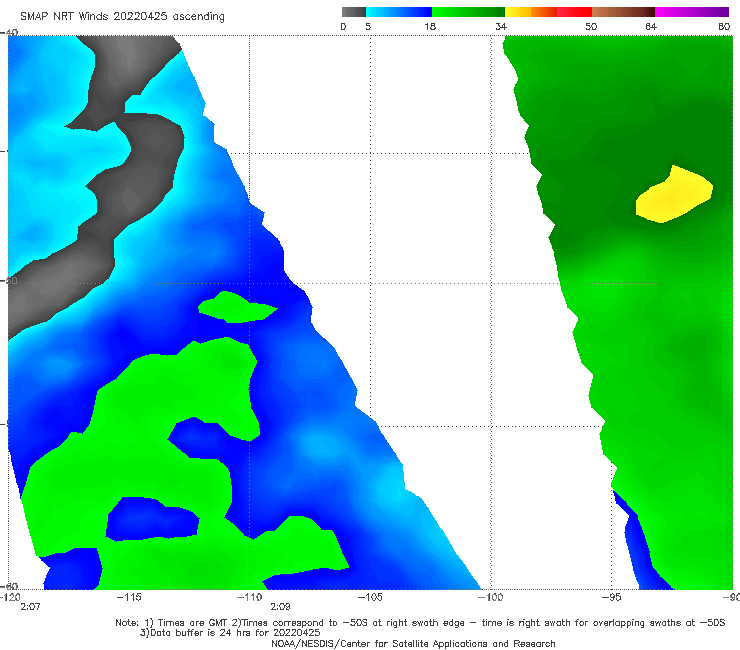Click the colorbar label '64'
This screenshot has width=740, height=650.
pos(651,26)
